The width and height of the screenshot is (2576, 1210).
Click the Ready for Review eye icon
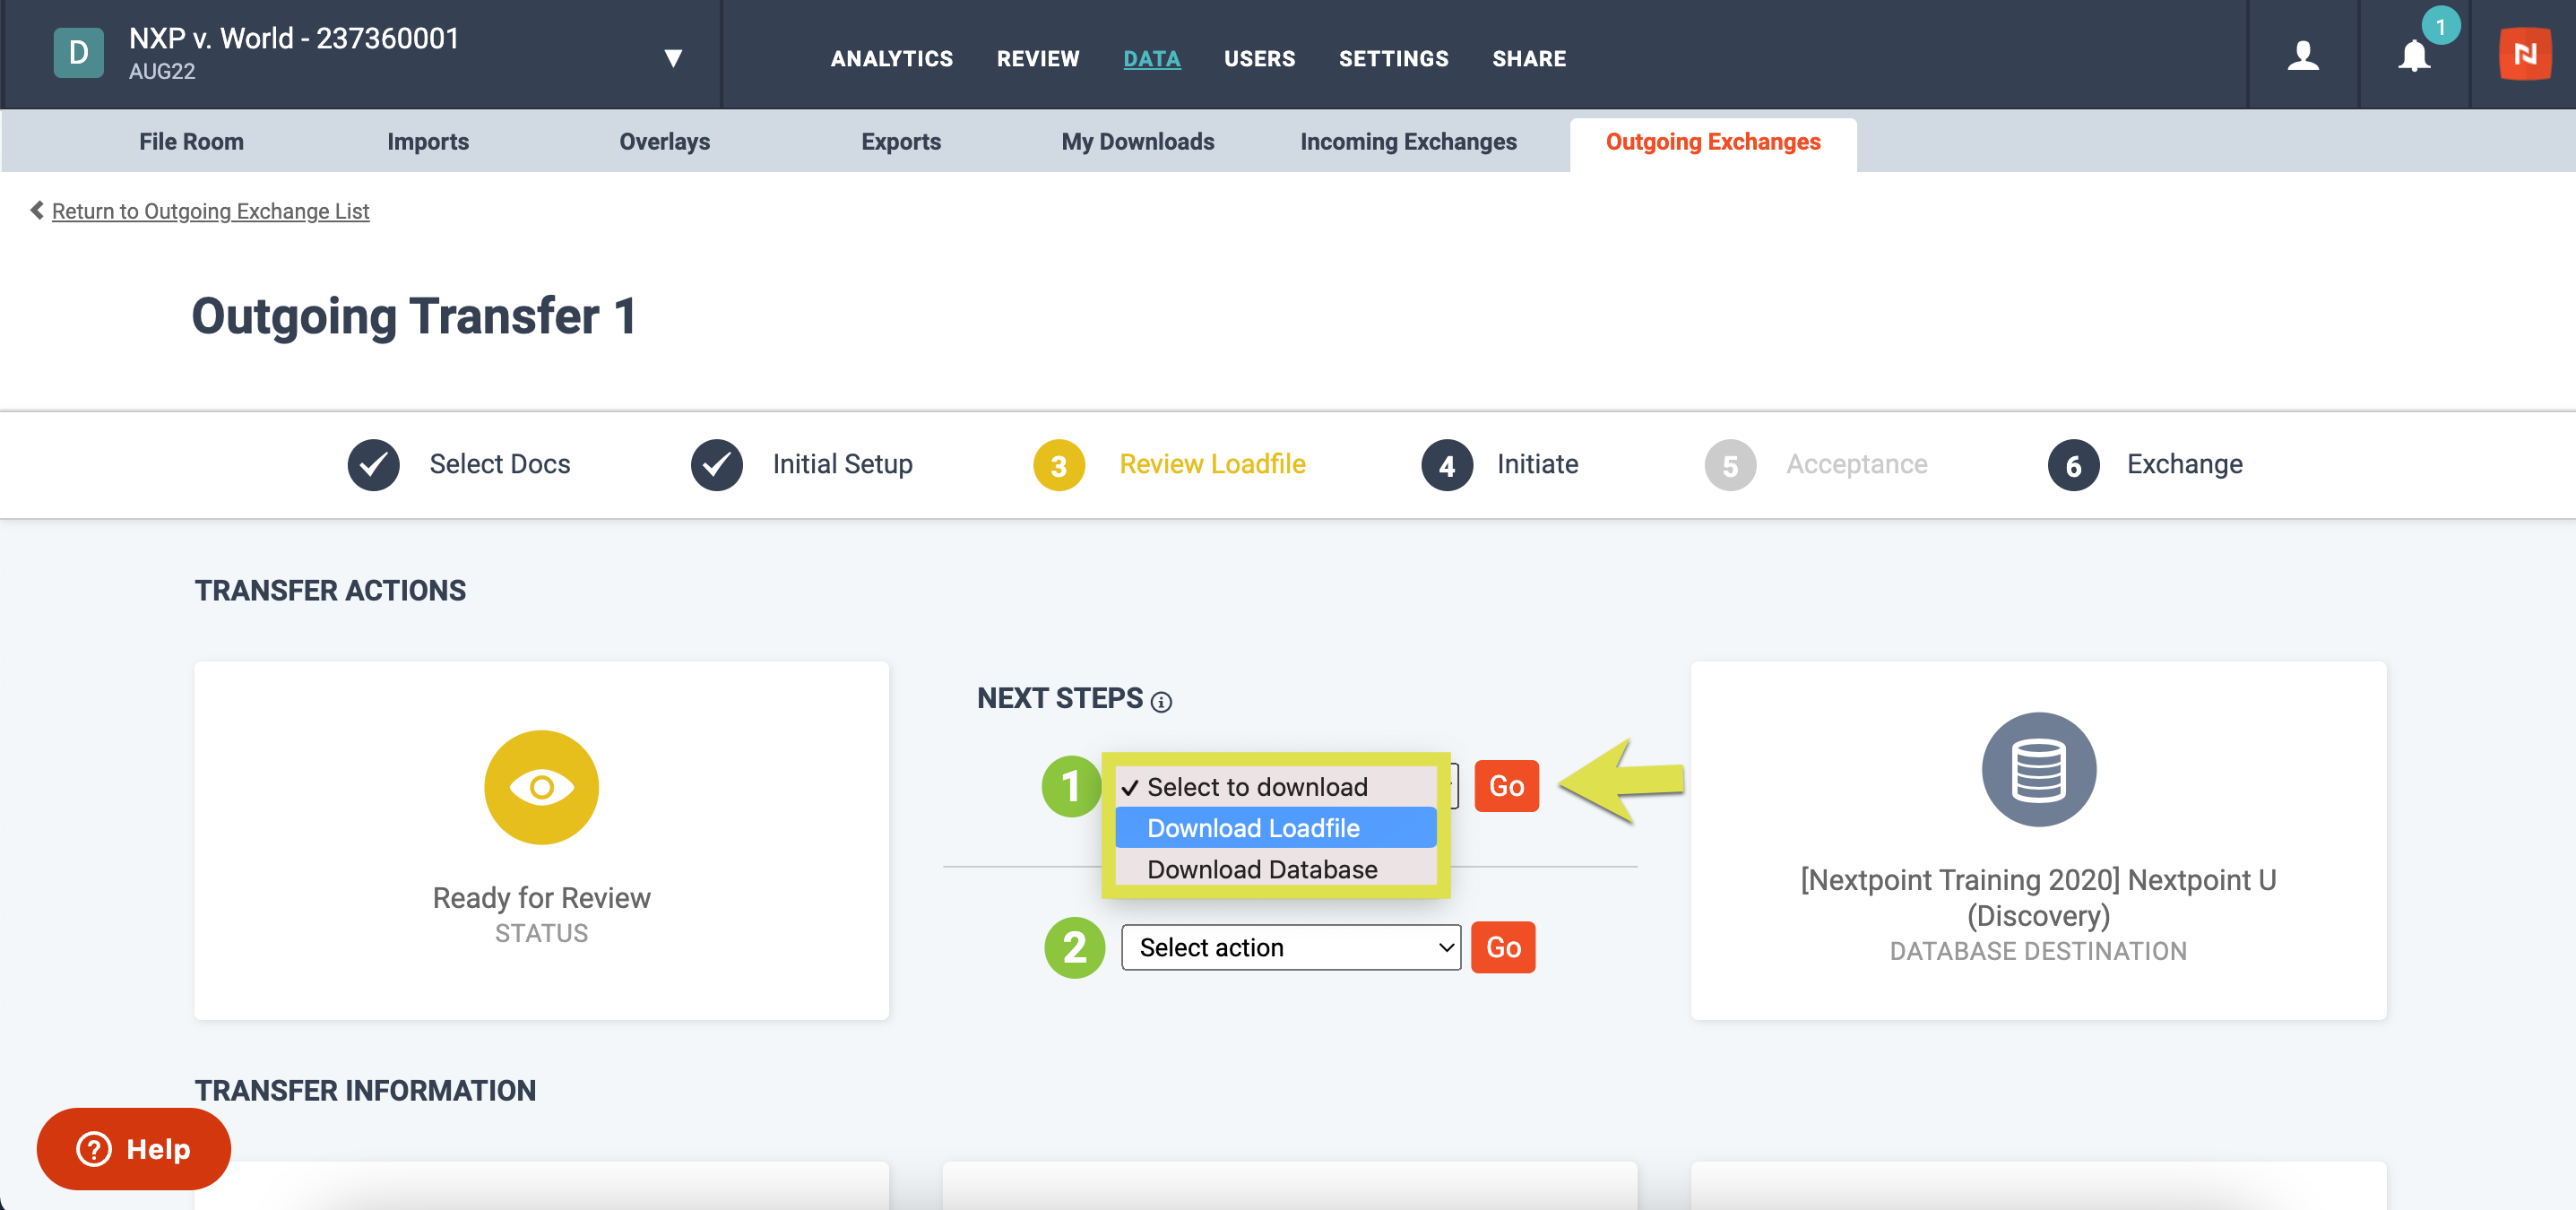click(541, 787)
